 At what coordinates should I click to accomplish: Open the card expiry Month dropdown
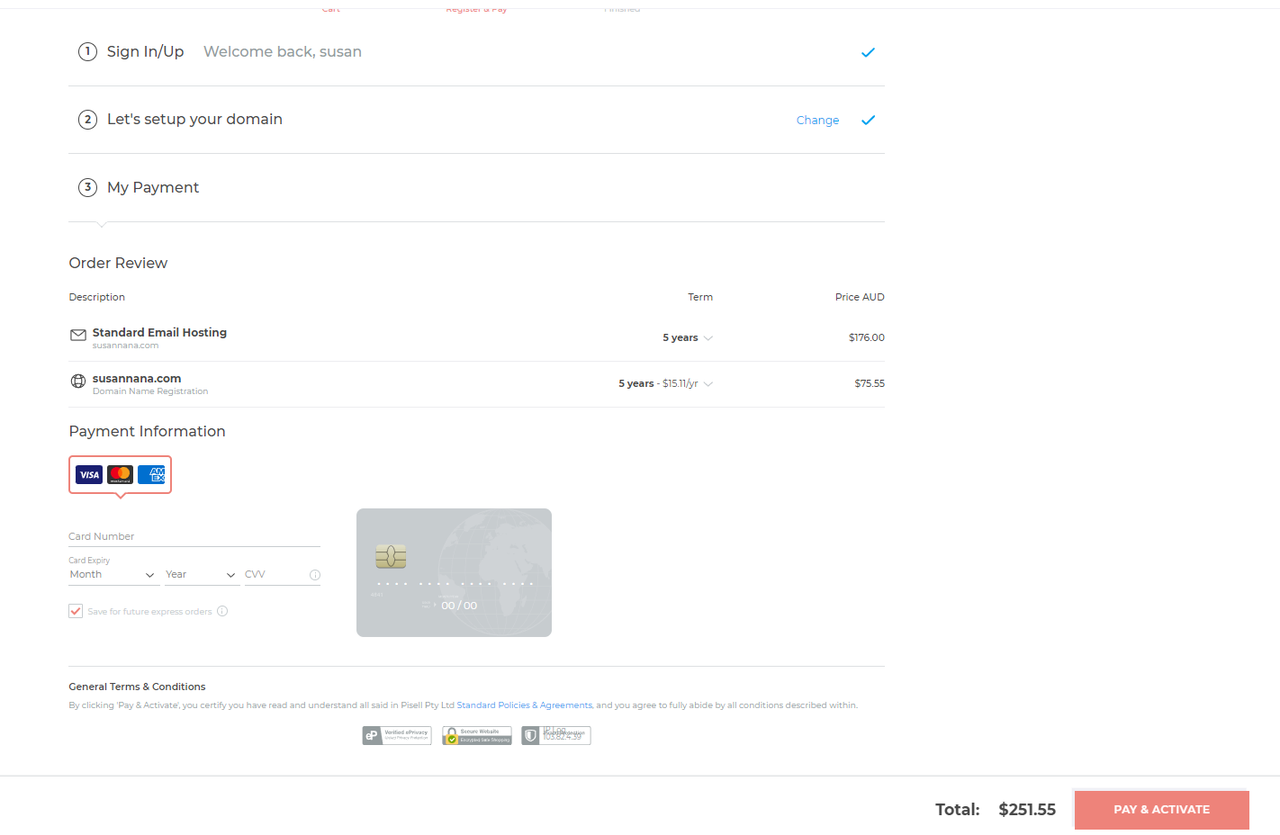113,575
